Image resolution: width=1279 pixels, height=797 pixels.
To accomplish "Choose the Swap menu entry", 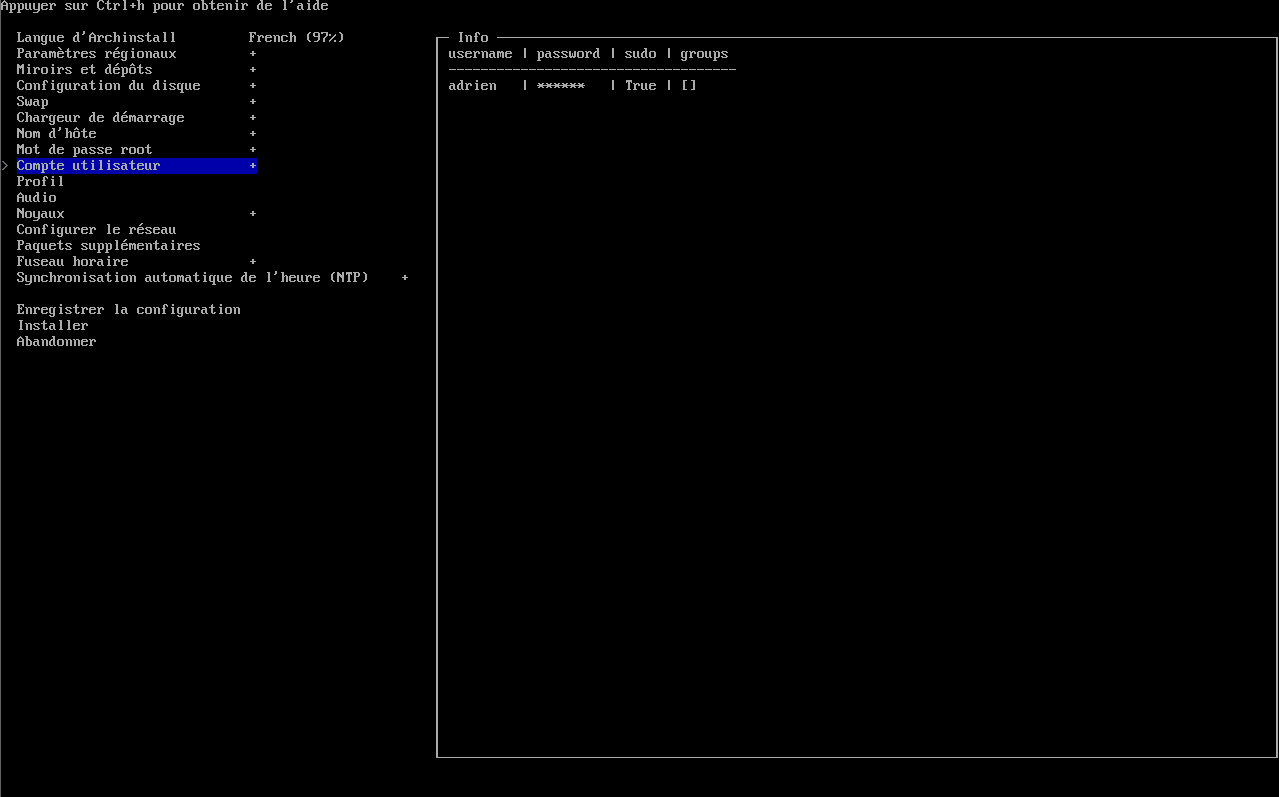I will pos(32,101).
